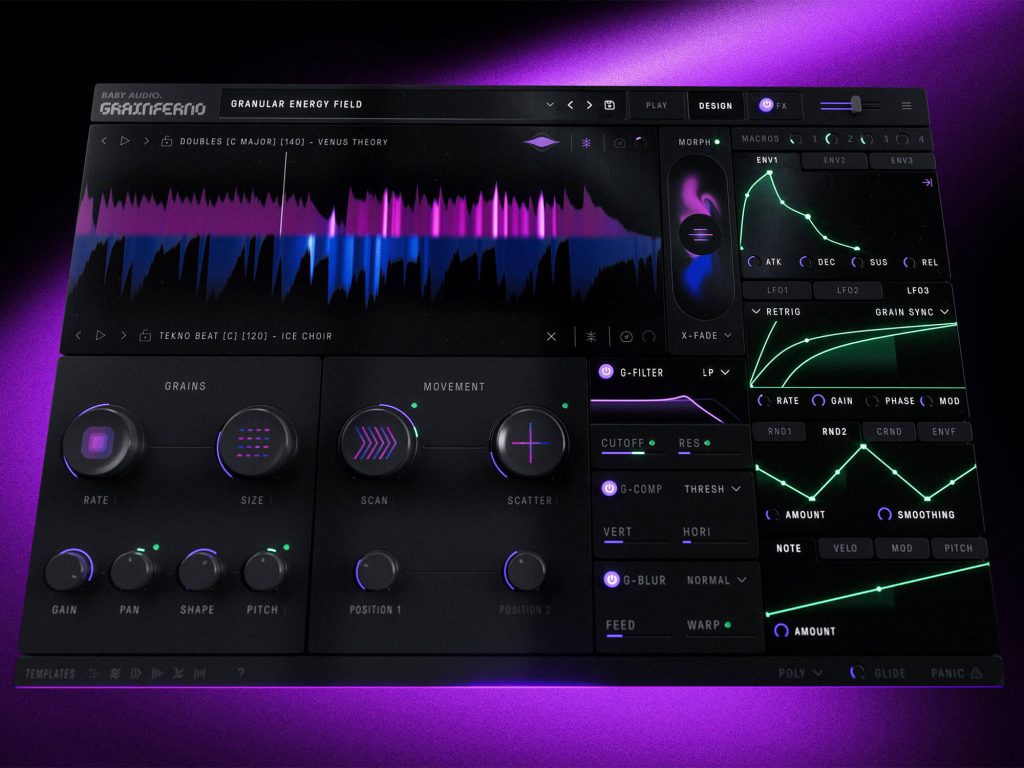Image resolution: width=1024 pixels, height=768 pixels.
Task: Toggle the Res modulation dot
Action: tap(707, 443)
